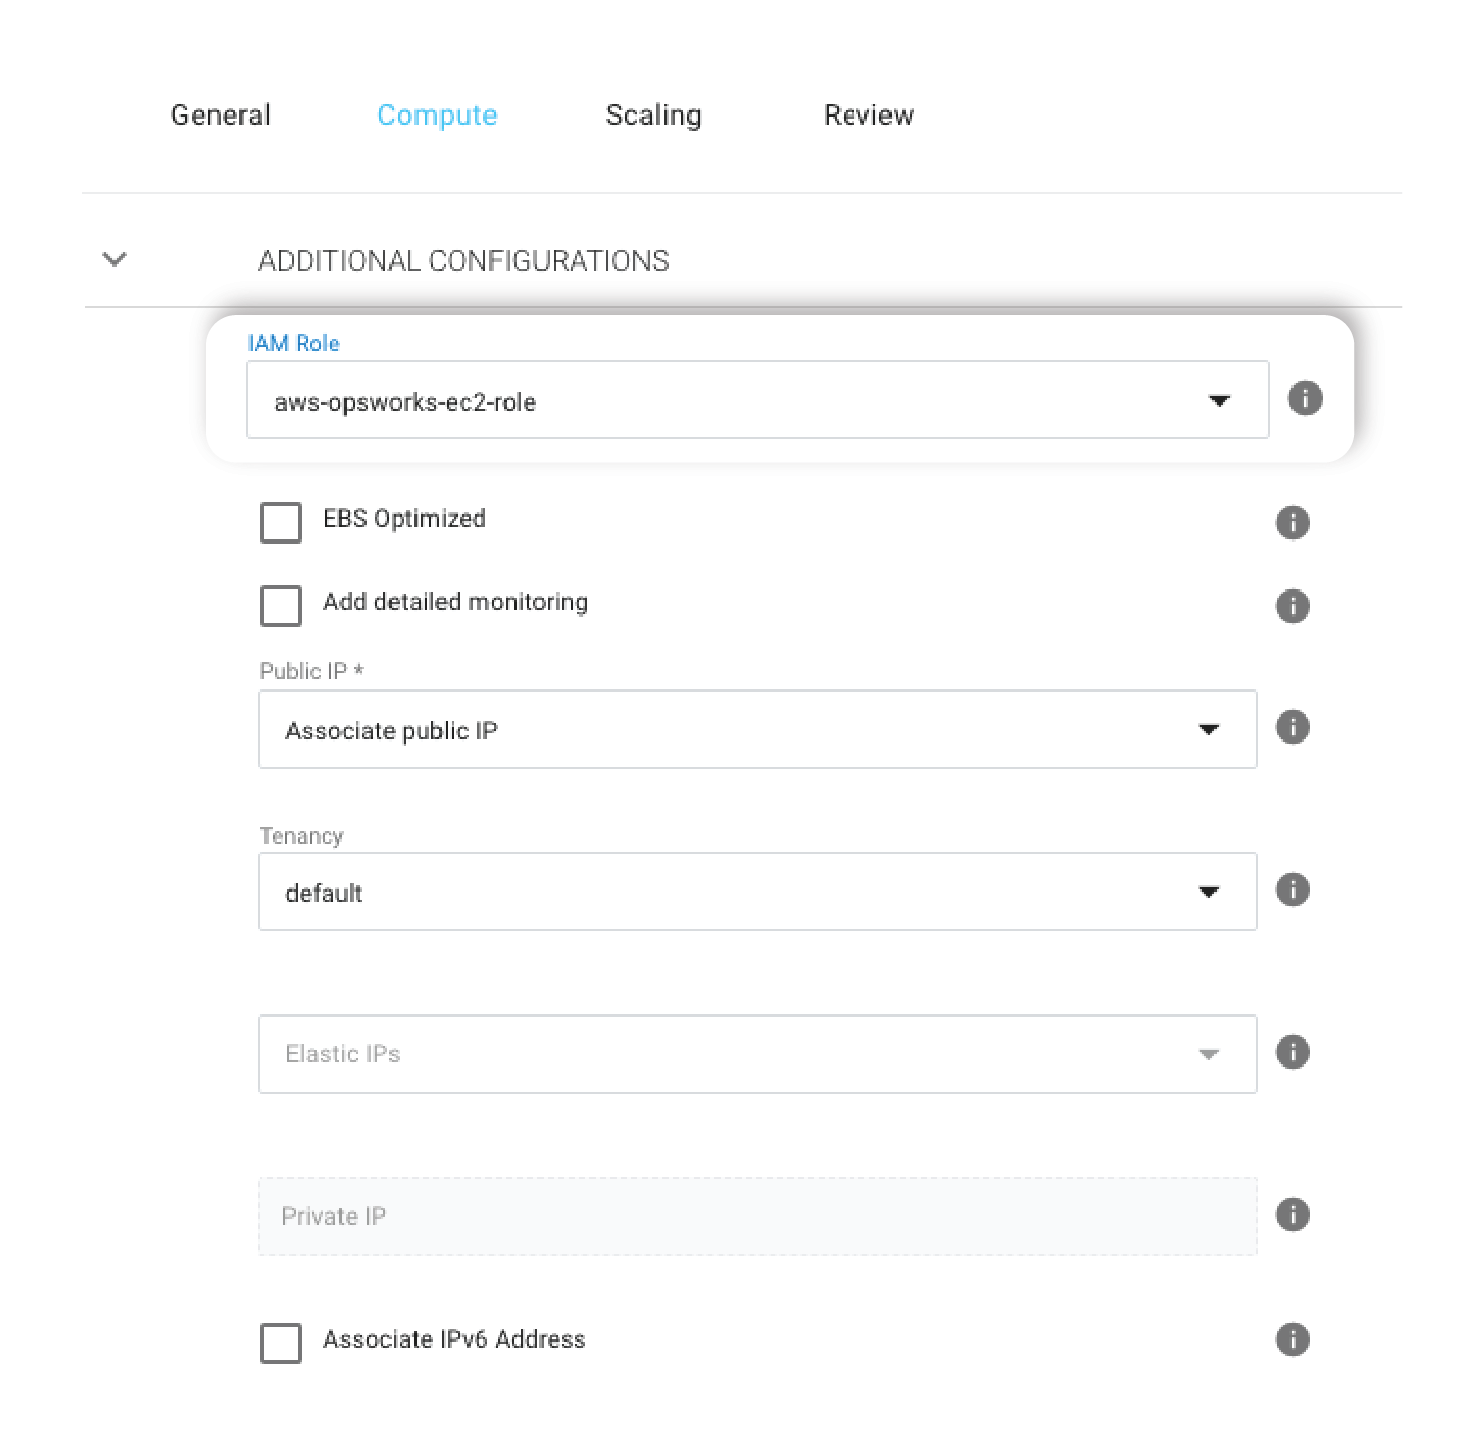Open the Tenancy dropdown showing default
The image size is (1457, 1440).
click(757, 892)
